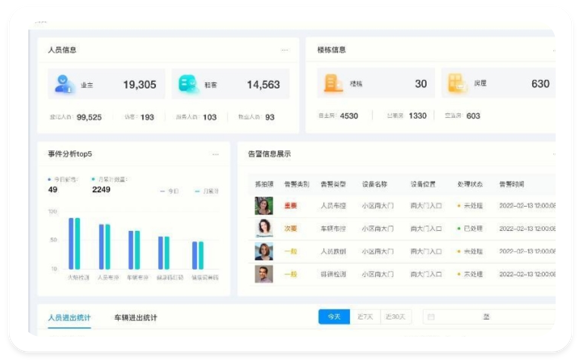The image size is (581, 364).
Task: Select the 近7天 time filter button
Action: tap(365, 317)
